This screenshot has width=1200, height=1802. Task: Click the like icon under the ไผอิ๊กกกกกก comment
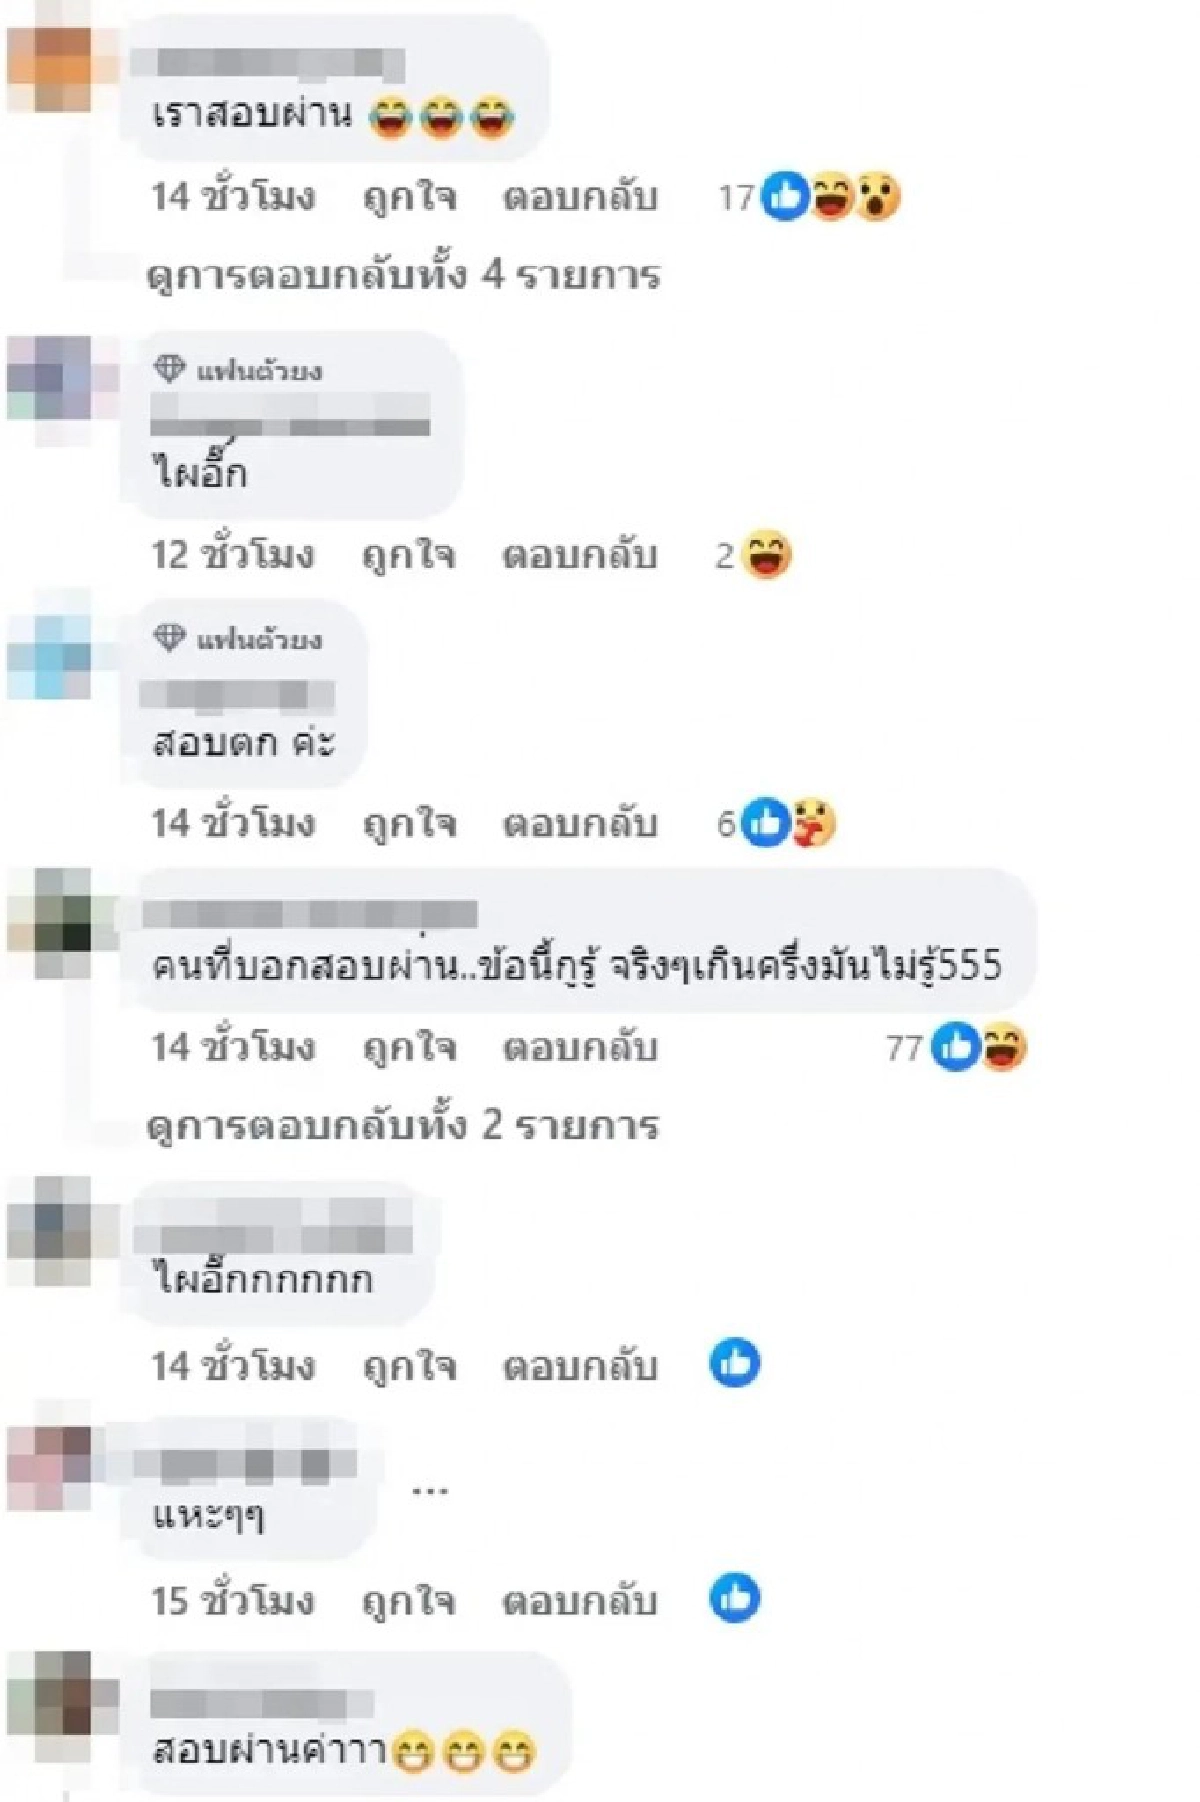click(x=735, y=1363)
